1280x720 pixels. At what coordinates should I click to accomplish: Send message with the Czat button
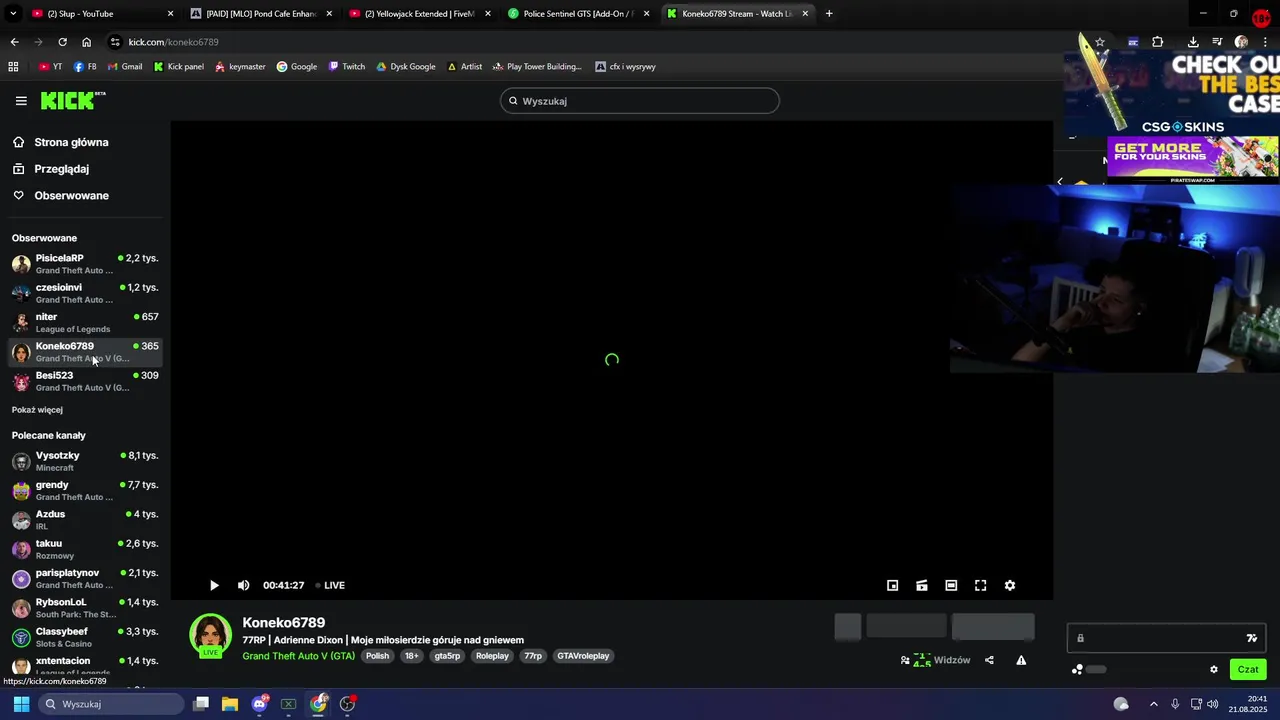pyautogui.click(x=1248, y=670)
